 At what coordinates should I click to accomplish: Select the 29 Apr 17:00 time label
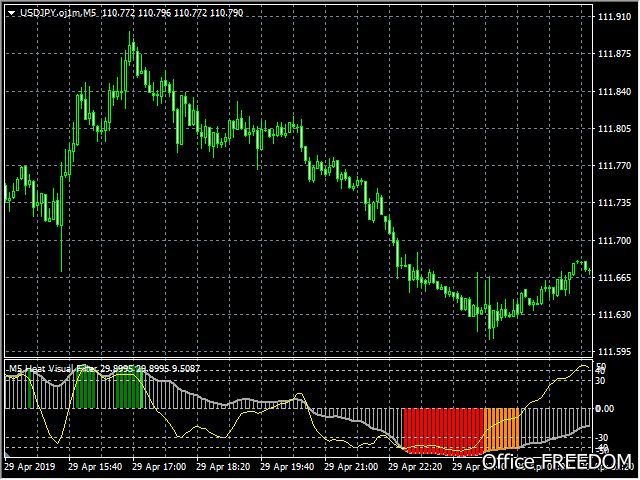(x=159, y=467)
